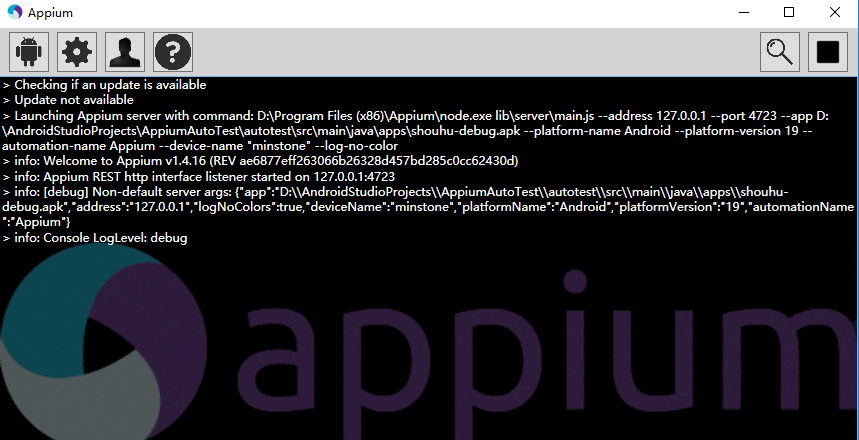Screen dimensions: 859x440
Task: Click log line "Checking if an update is available"
Action: pos(104,85)
